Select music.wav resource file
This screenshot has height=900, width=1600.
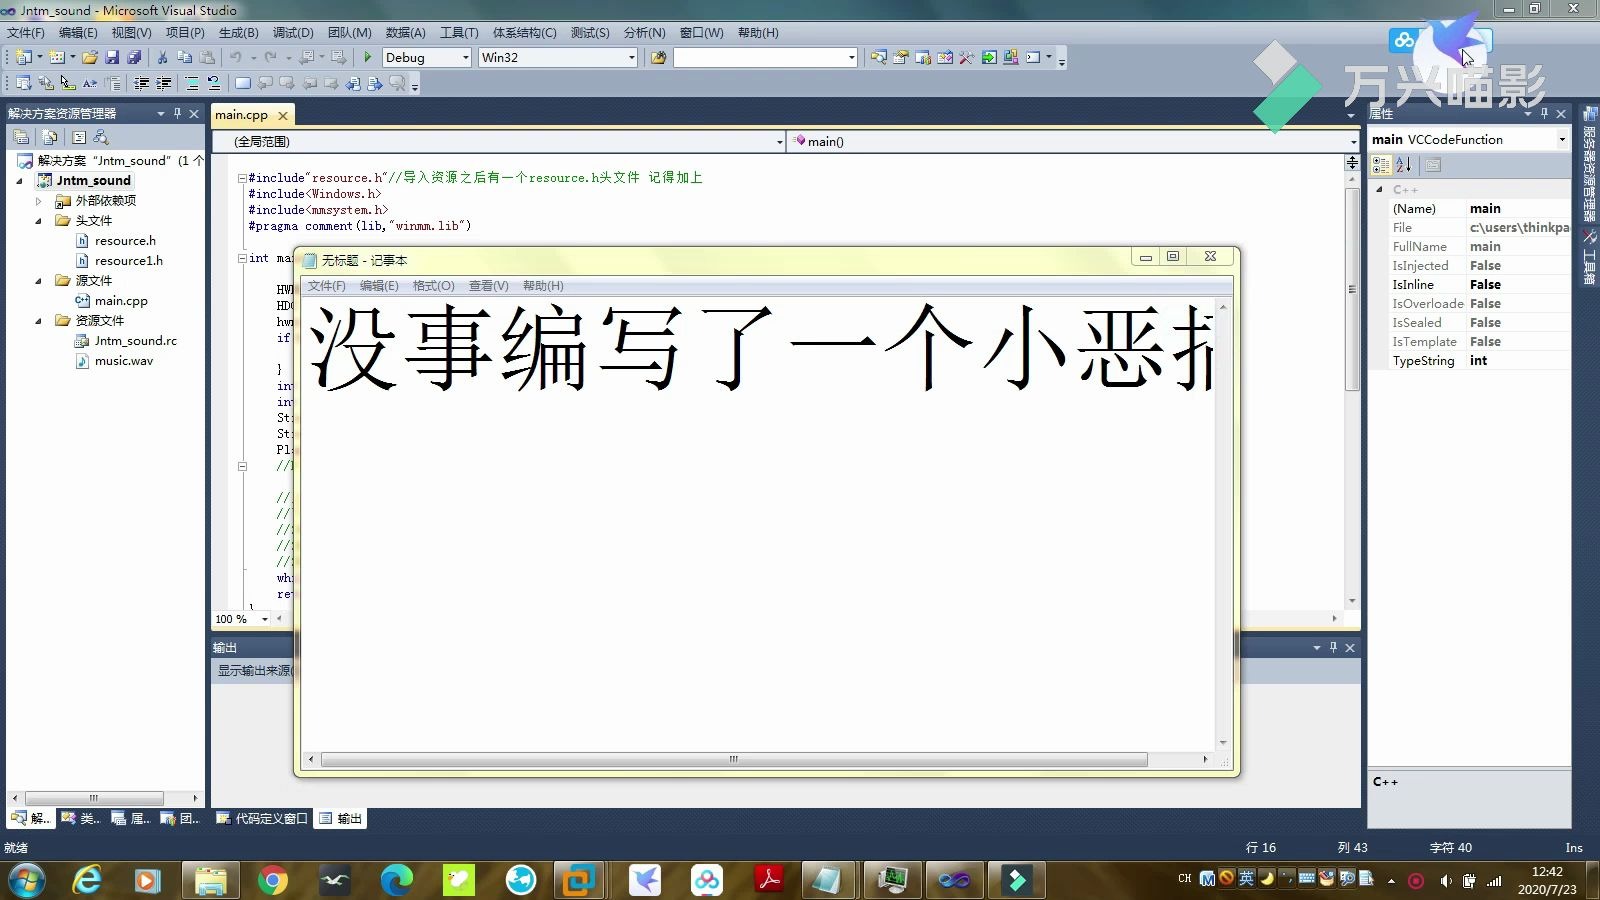pyautogui.click(x=124, y=361)
